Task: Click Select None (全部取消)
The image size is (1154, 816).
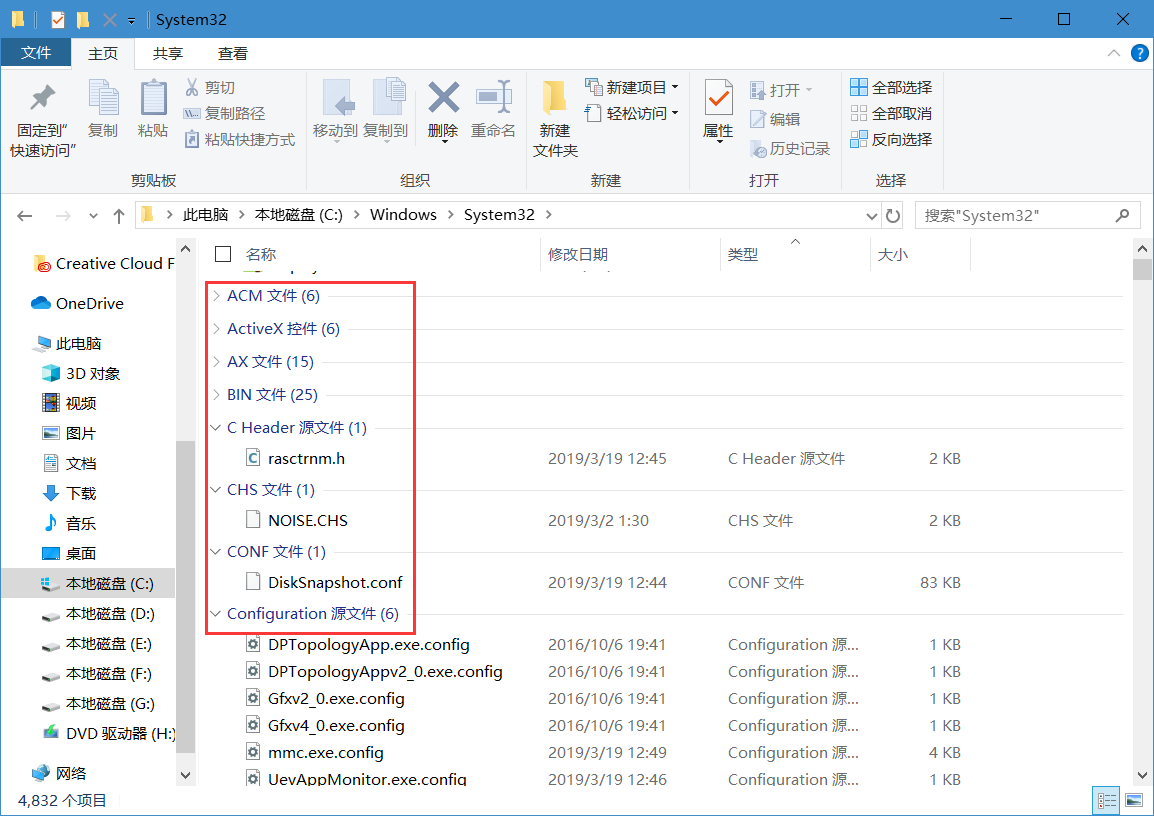Action: (891, 113)
